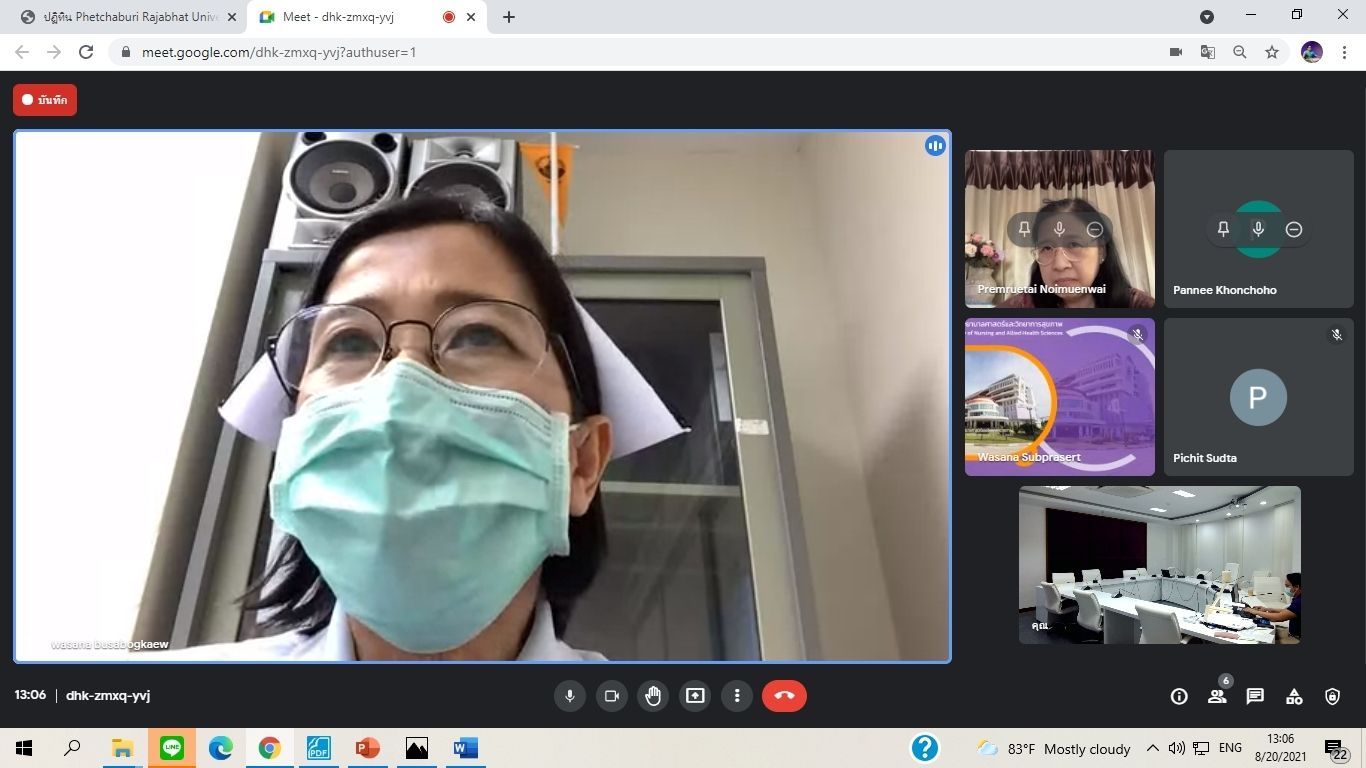Viewport: 1366px width, 768px height.
Task: Toggle the microphone in the call controls
Action: point(570,696)
